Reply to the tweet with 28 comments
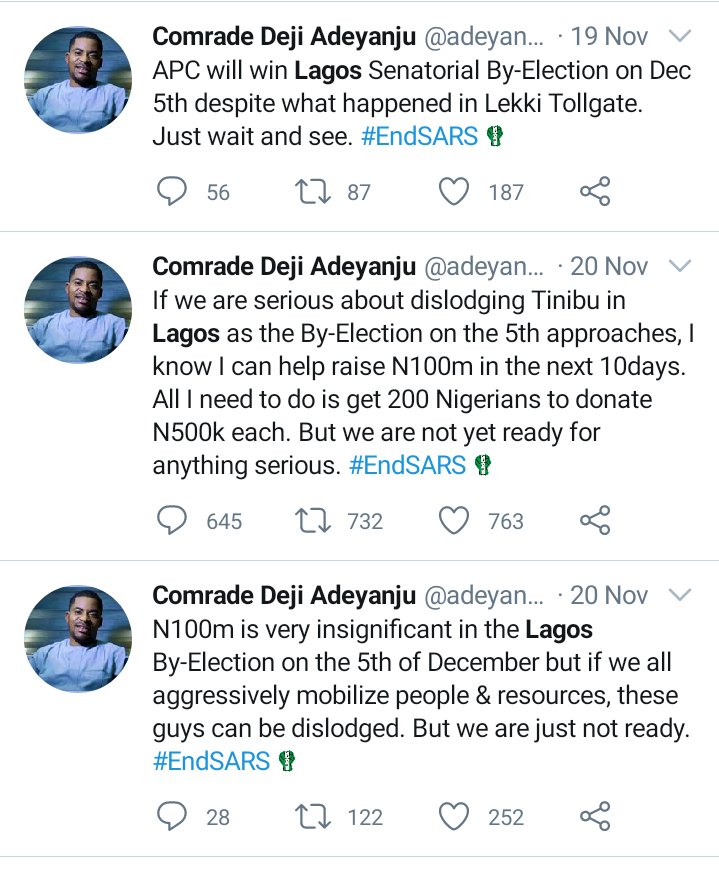The height and width of the screenshot is (873, 719). coord(172,816)
